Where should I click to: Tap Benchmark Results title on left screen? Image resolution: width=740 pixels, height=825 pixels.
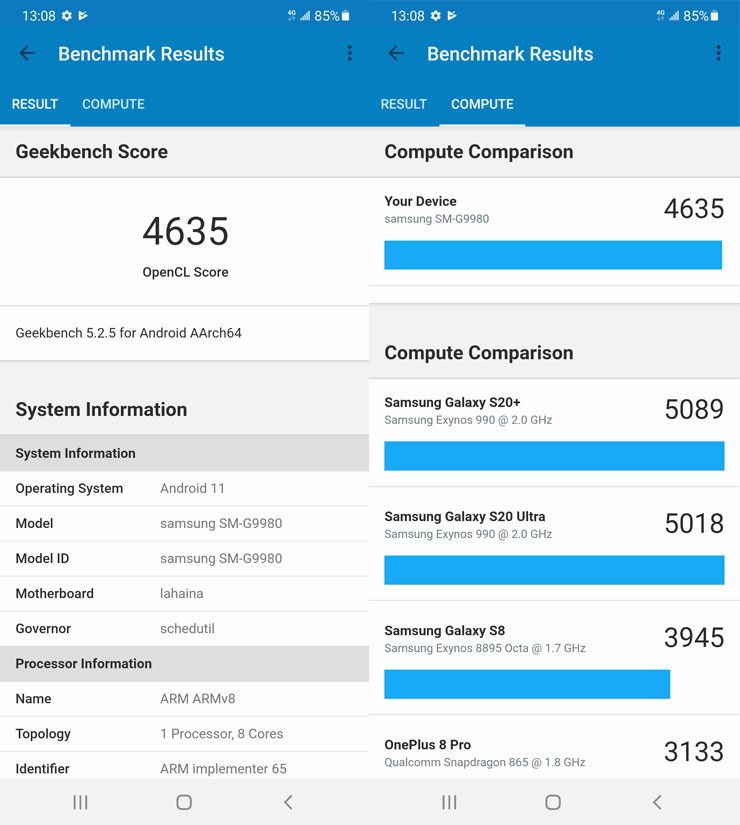(141, 54)
